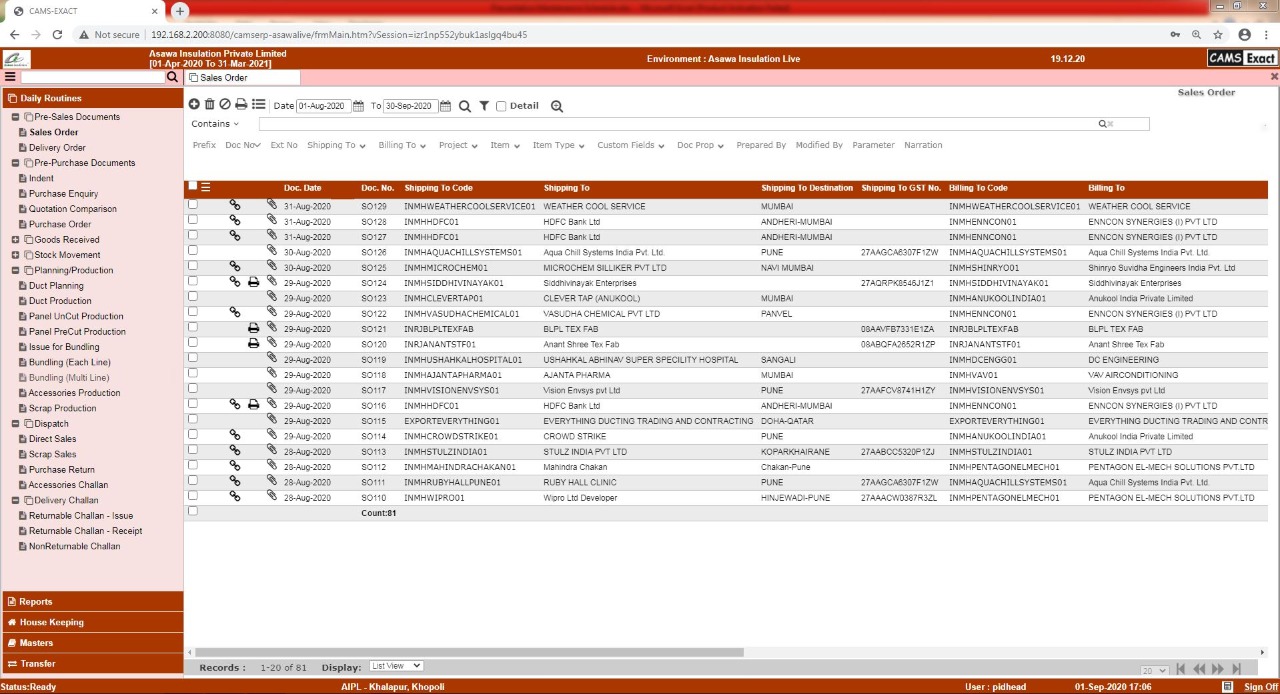The height and width of the screenshot is (694, 1280).
Task: Open calculator icon in the status bar
Action: 1227,687
